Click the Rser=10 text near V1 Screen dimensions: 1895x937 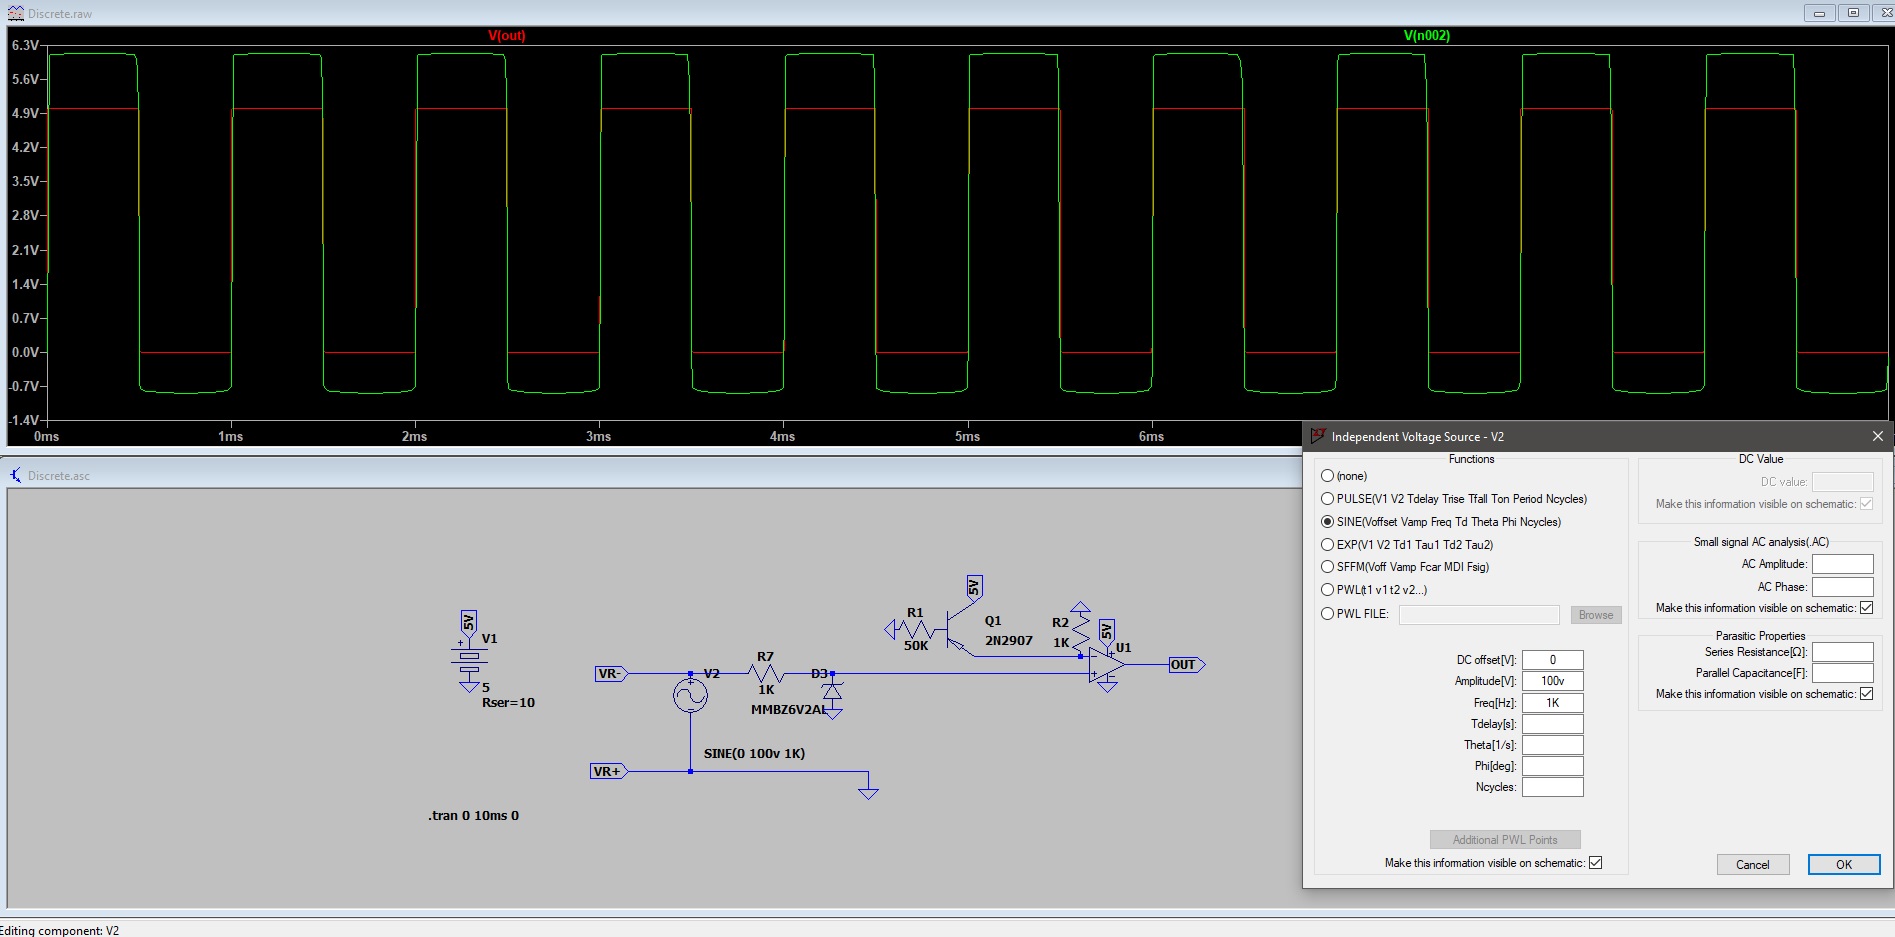(508, 703)
